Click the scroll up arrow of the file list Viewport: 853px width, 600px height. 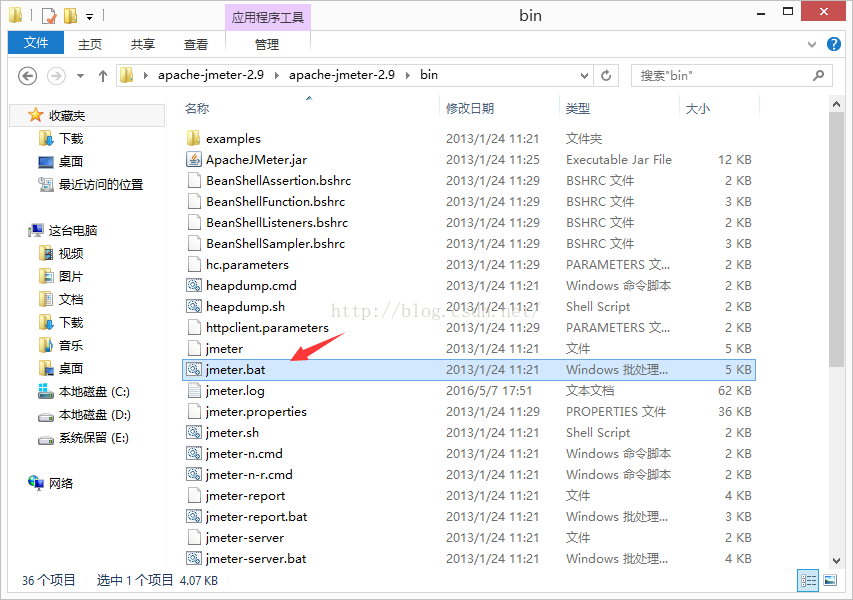pyautogui.click(x=837, y=103)
